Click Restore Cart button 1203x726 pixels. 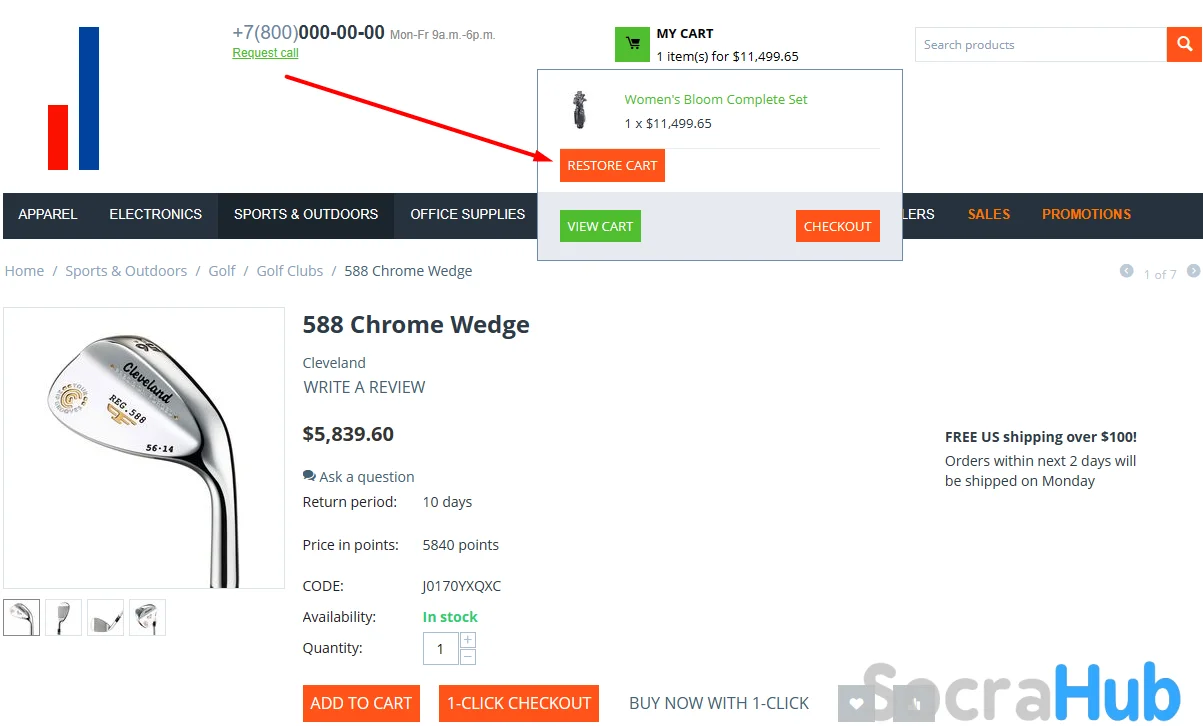[x=612, y=166]
